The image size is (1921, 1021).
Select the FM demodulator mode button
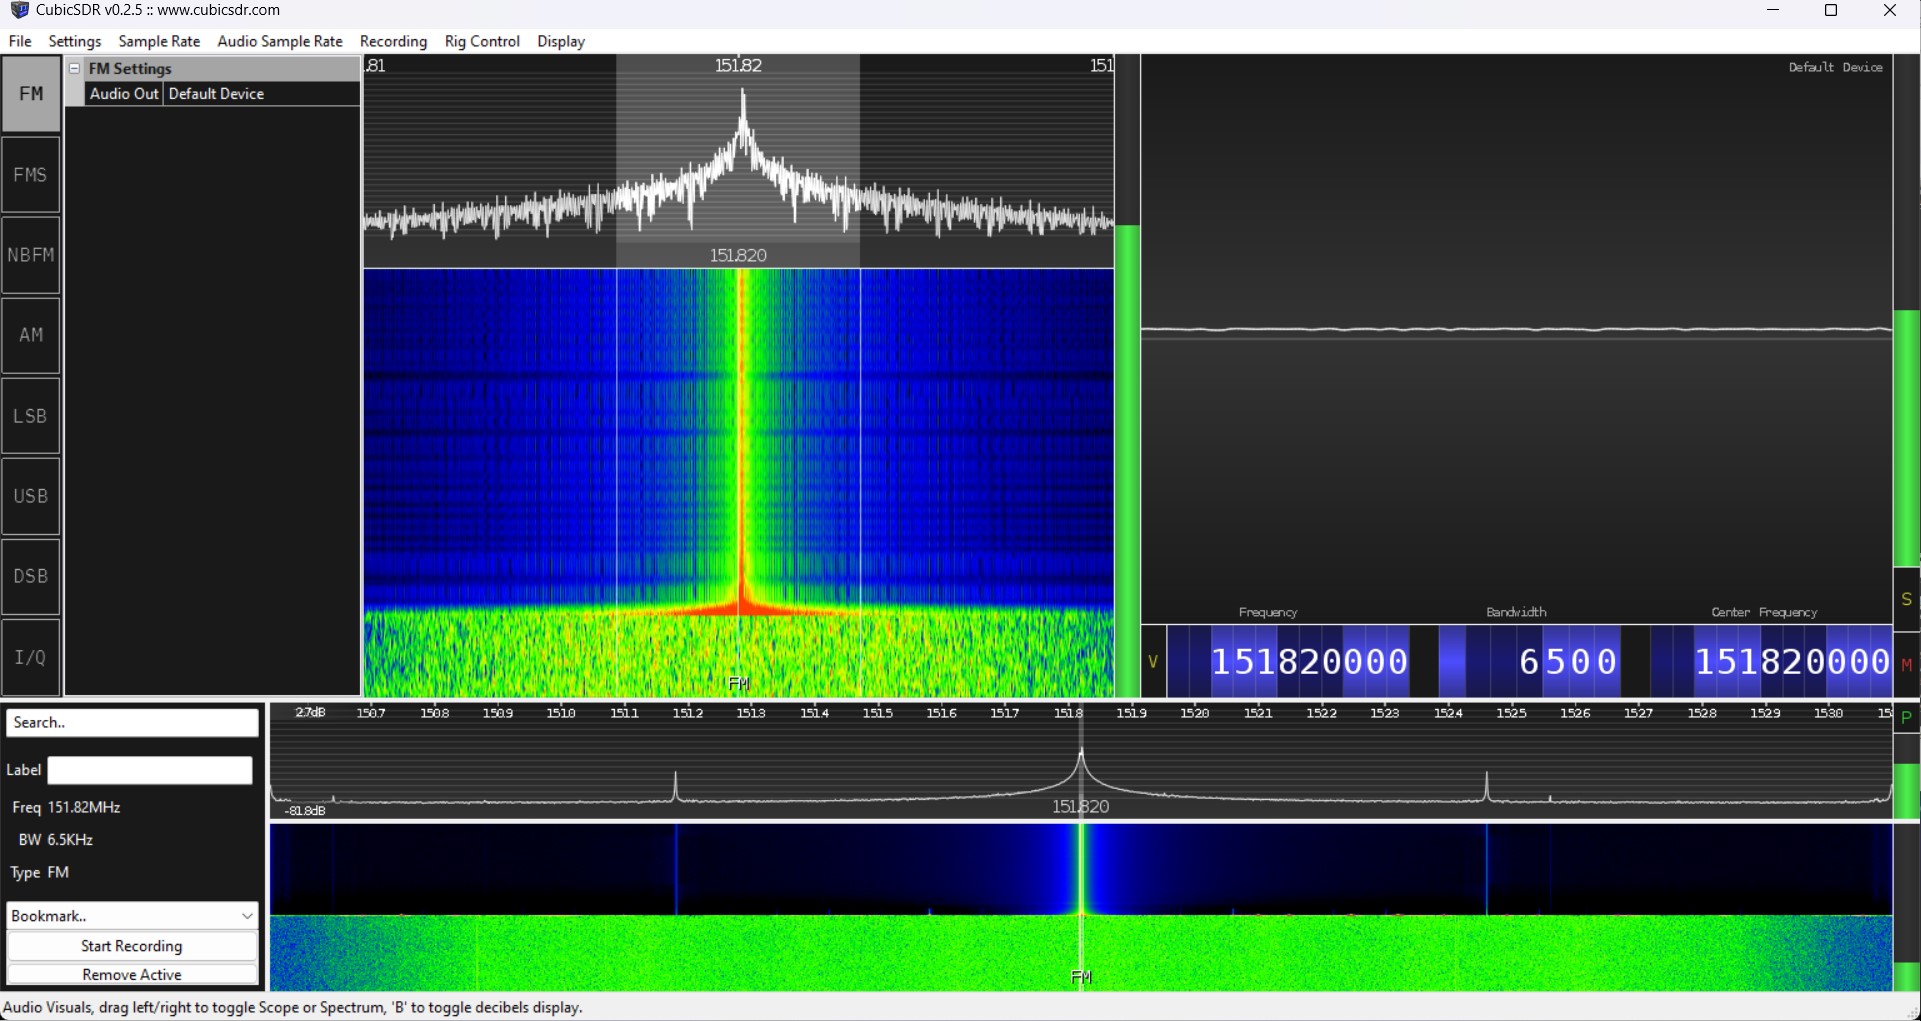pyautogui.click(x=31, y=94)
